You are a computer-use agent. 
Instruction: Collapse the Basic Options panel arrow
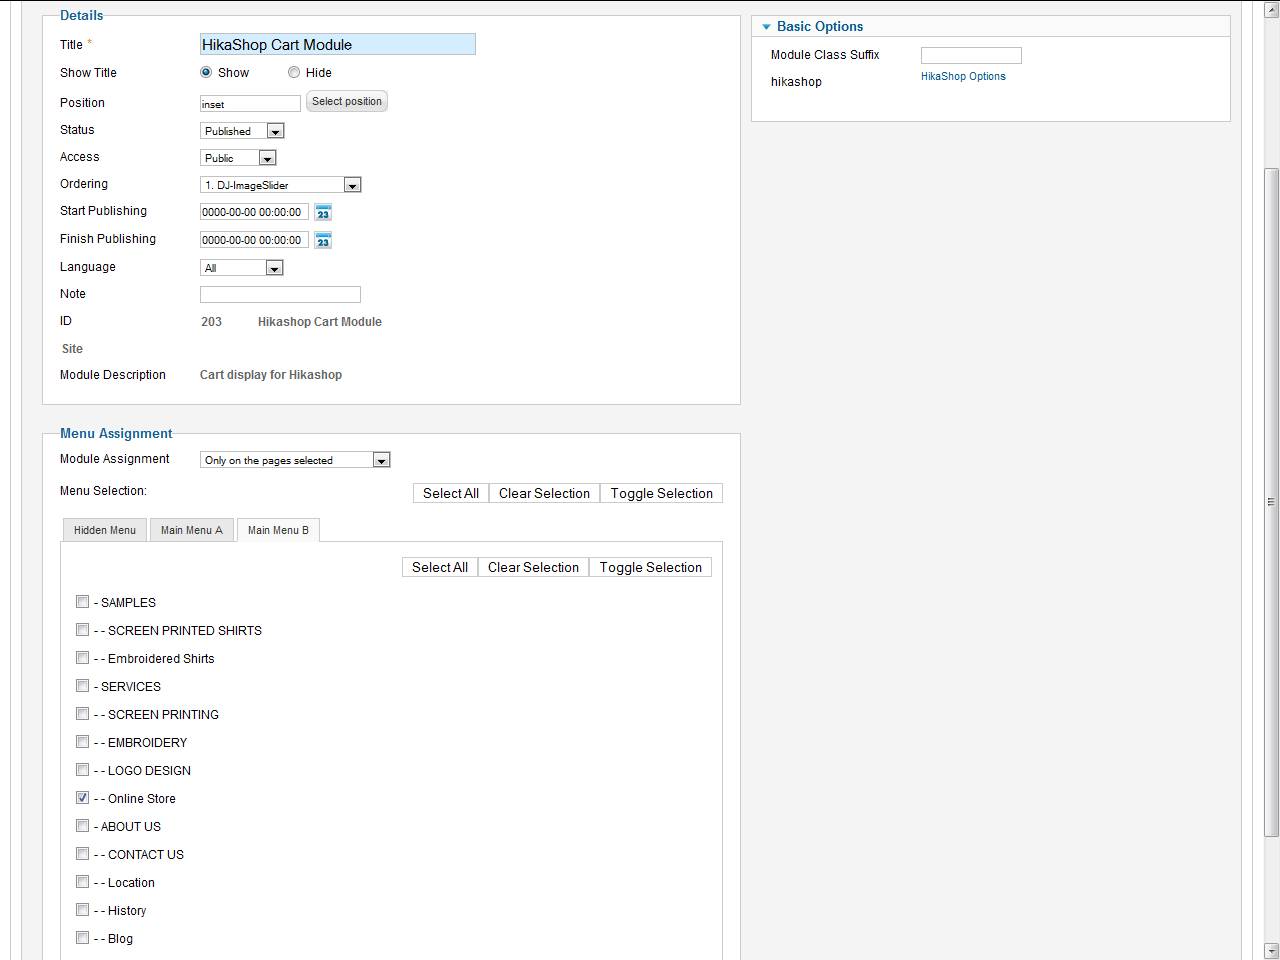click(766, 27)
